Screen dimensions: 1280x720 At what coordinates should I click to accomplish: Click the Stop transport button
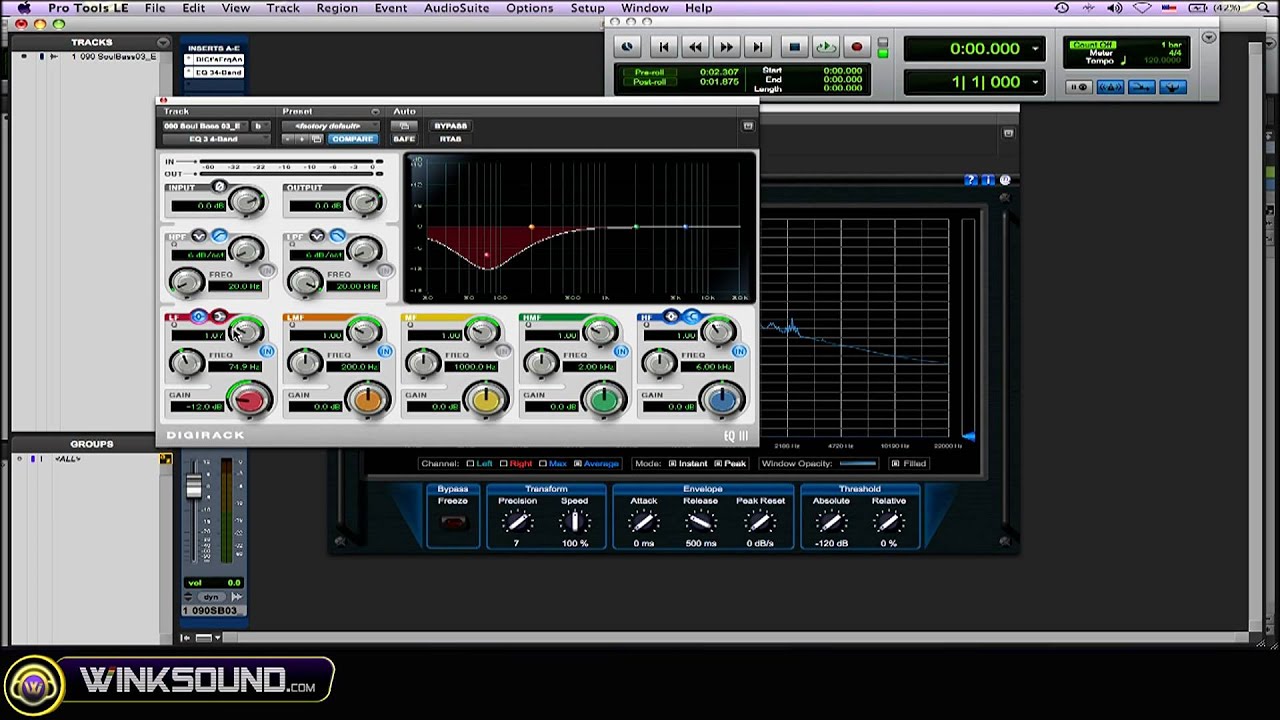pyautogui.click(x=794, y=47)
